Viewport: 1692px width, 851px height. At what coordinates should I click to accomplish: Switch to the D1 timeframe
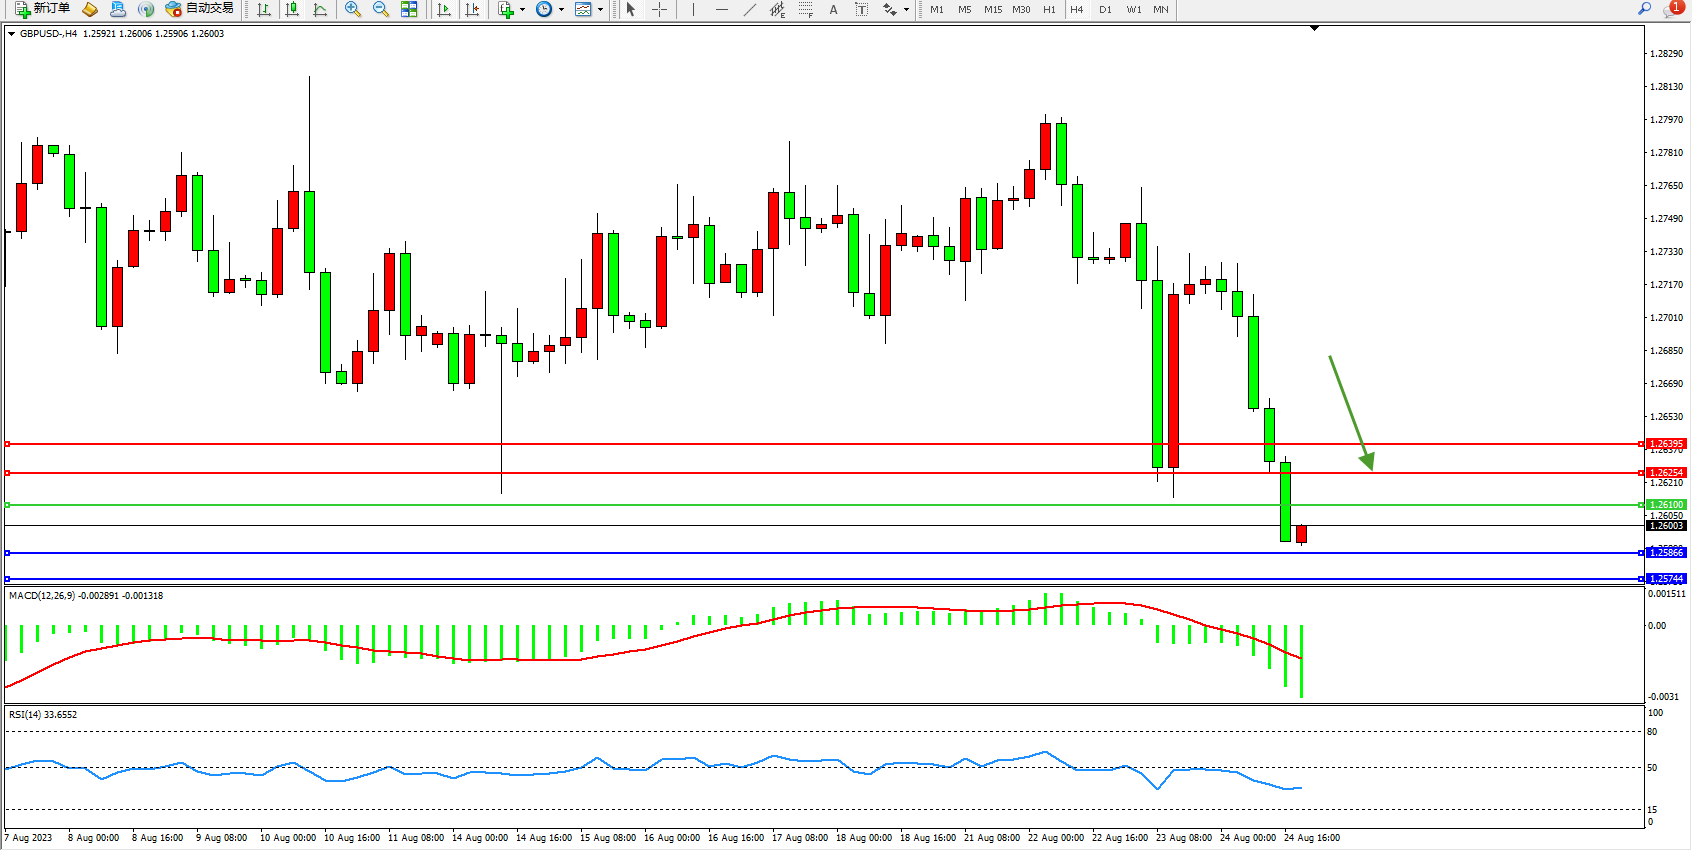tap(1105, 9)
